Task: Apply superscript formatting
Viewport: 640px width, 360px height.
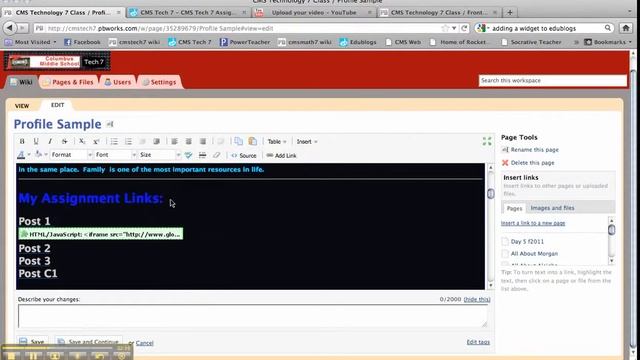Action: [96, 141]
